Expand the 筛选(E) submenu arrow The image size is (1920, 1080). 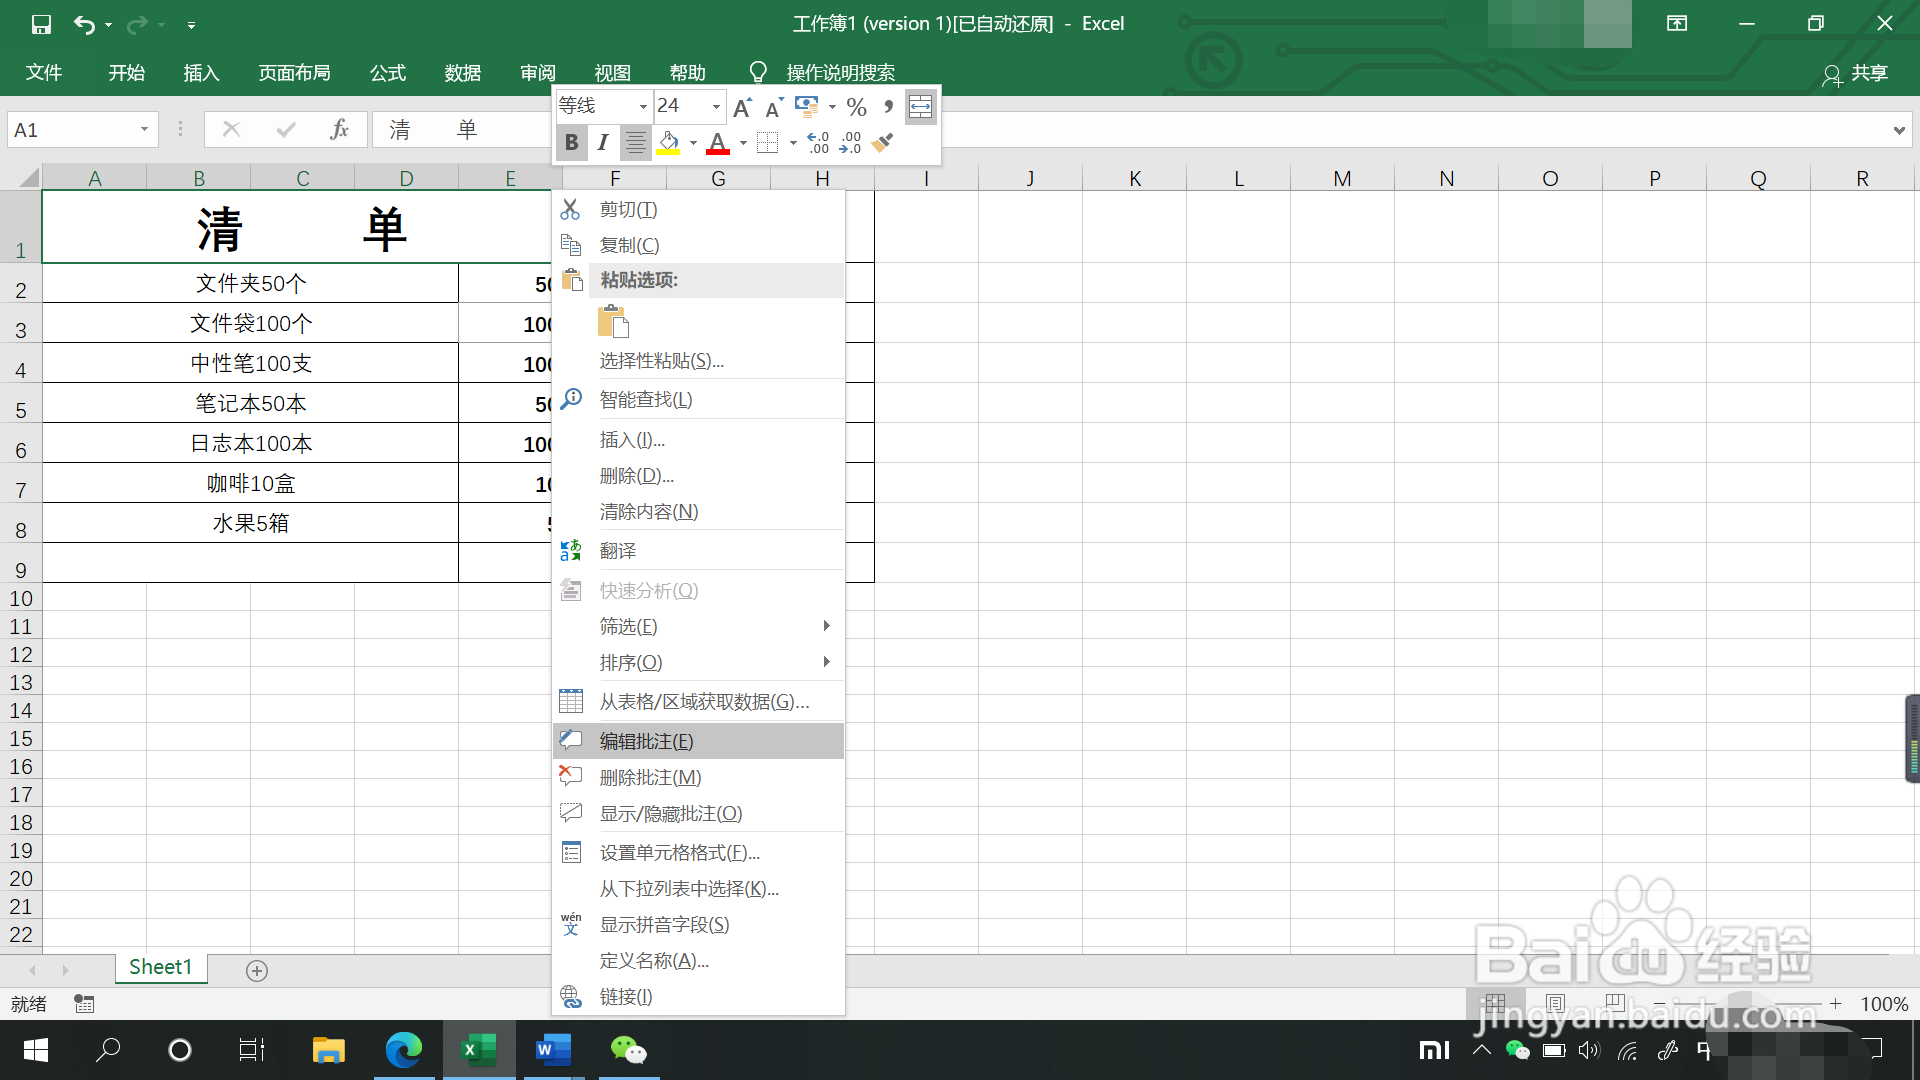tap(826, 626)
